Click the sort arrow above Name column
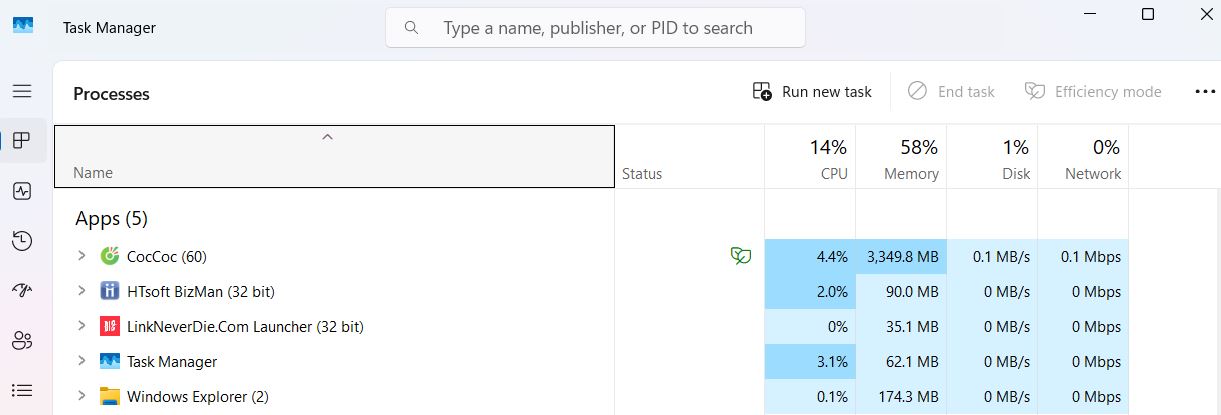Screen dimensions: 1221x415 tap(327, 137)
